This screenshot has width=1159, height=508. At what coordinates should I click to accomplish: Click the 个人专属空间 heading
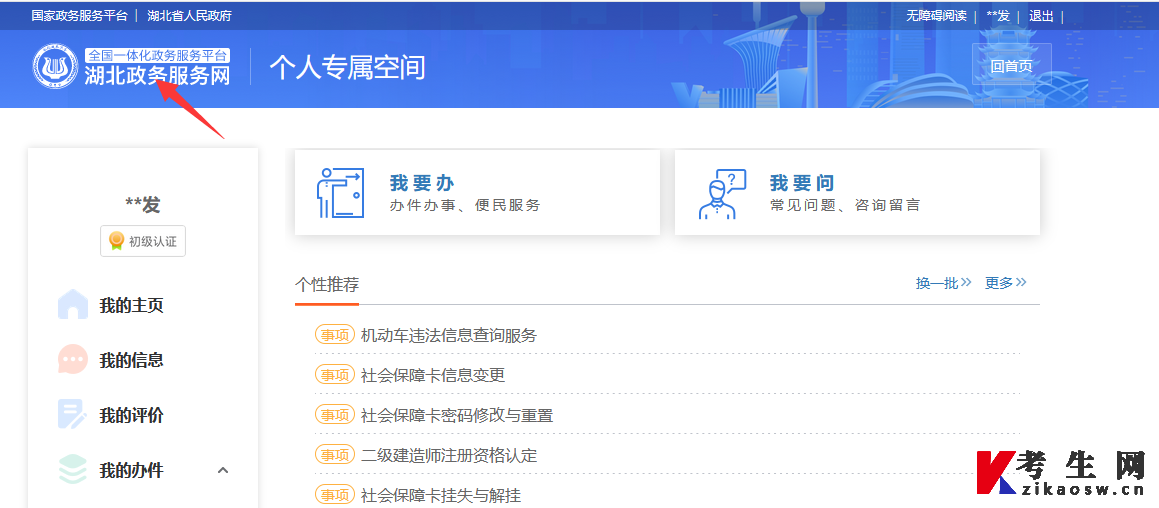(x=347, y=67)
